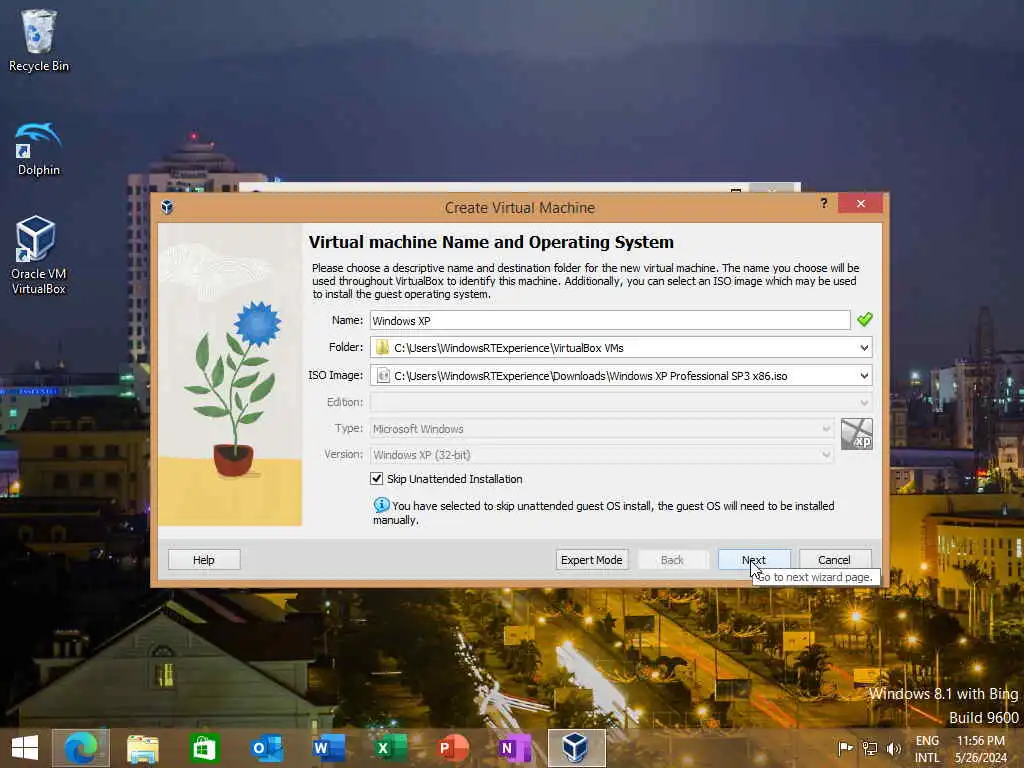Open Excel from the taskbar

click(x=390, y=748)
